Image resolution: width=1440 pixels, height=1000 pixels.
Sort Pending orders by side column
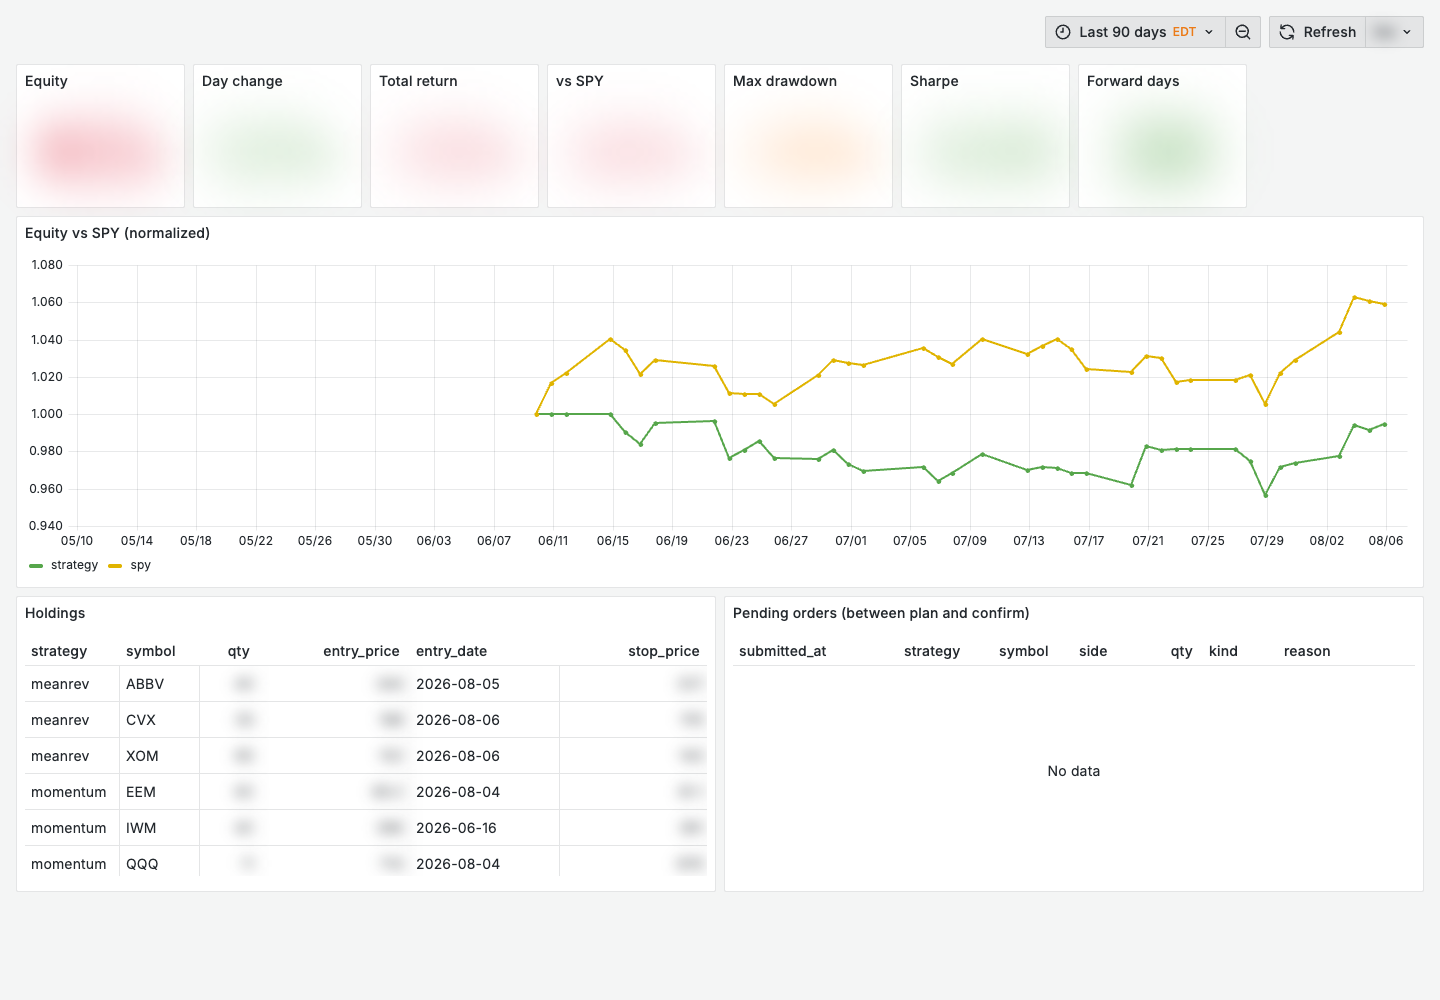tap(1093, 651)
